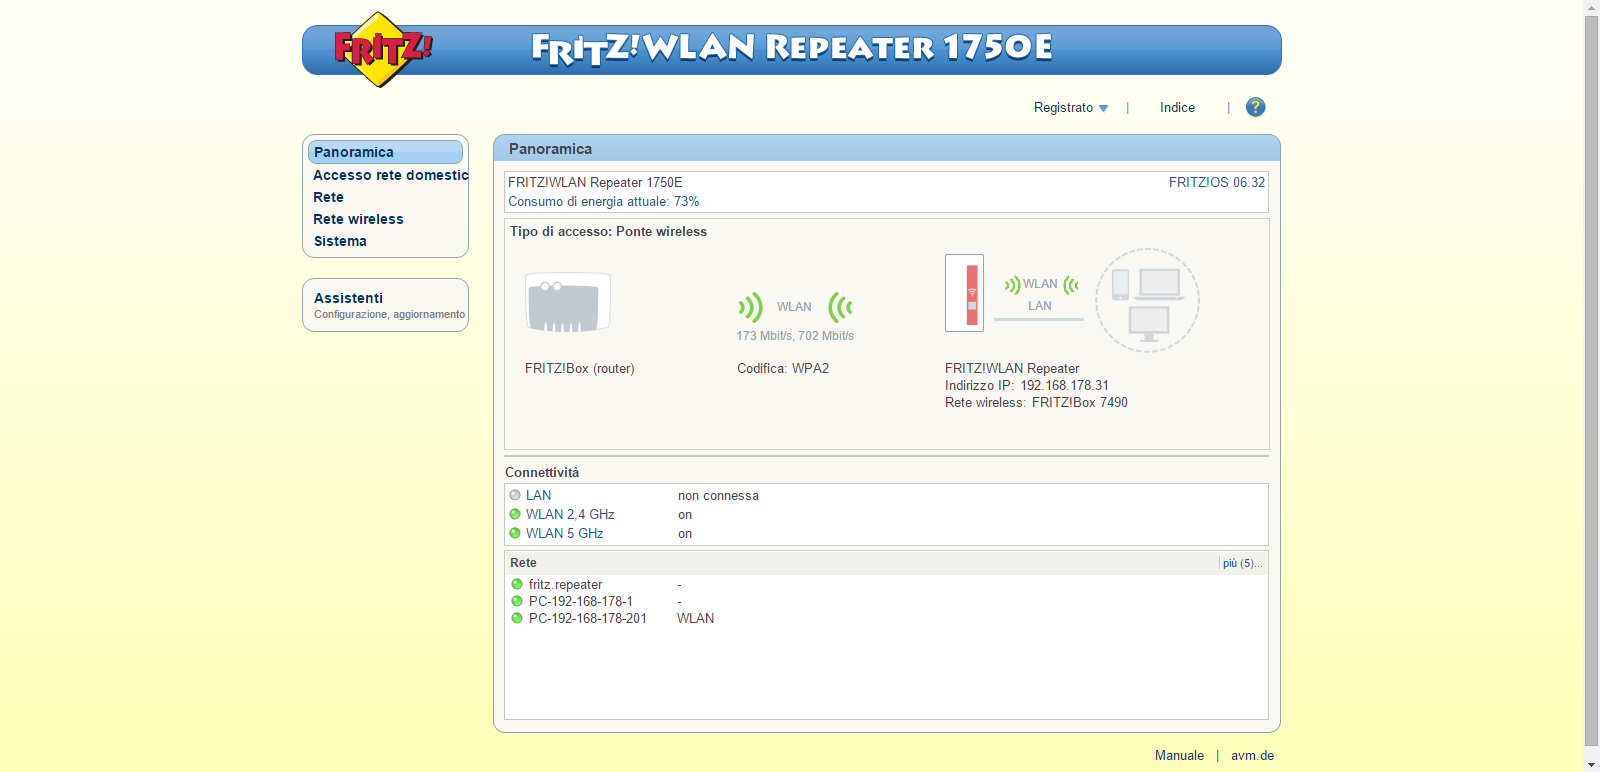Click the Indice link at top
The width and height of the screenshot is (1600, 772).
pyautogui.click(x=1177, y=108)
